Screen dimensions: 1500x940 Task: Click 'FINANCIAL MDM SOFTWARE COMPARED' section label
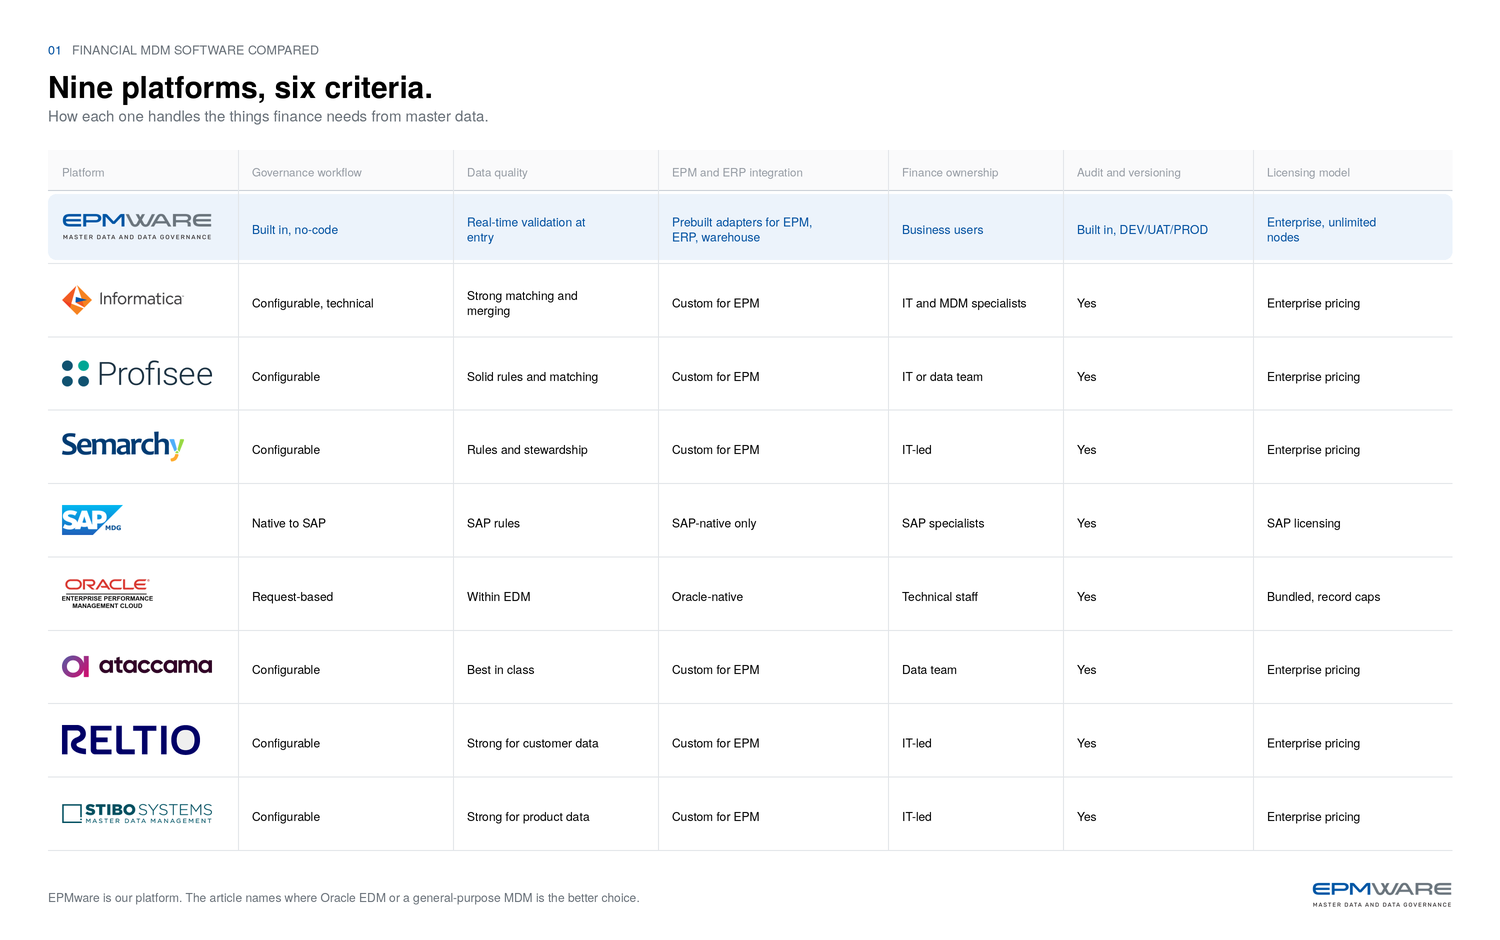(195, 50)
